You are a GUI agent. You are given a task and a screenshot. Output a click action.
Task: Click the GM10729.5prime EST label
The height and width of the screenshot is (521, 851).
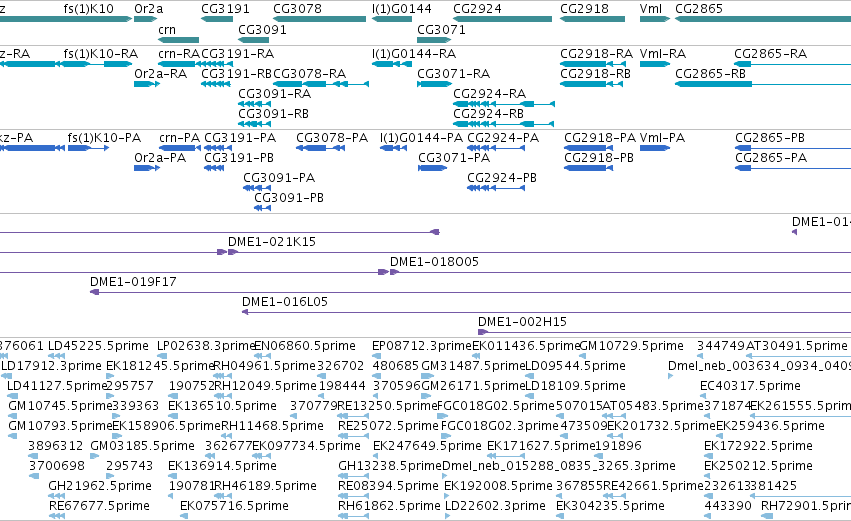point(632,346)
